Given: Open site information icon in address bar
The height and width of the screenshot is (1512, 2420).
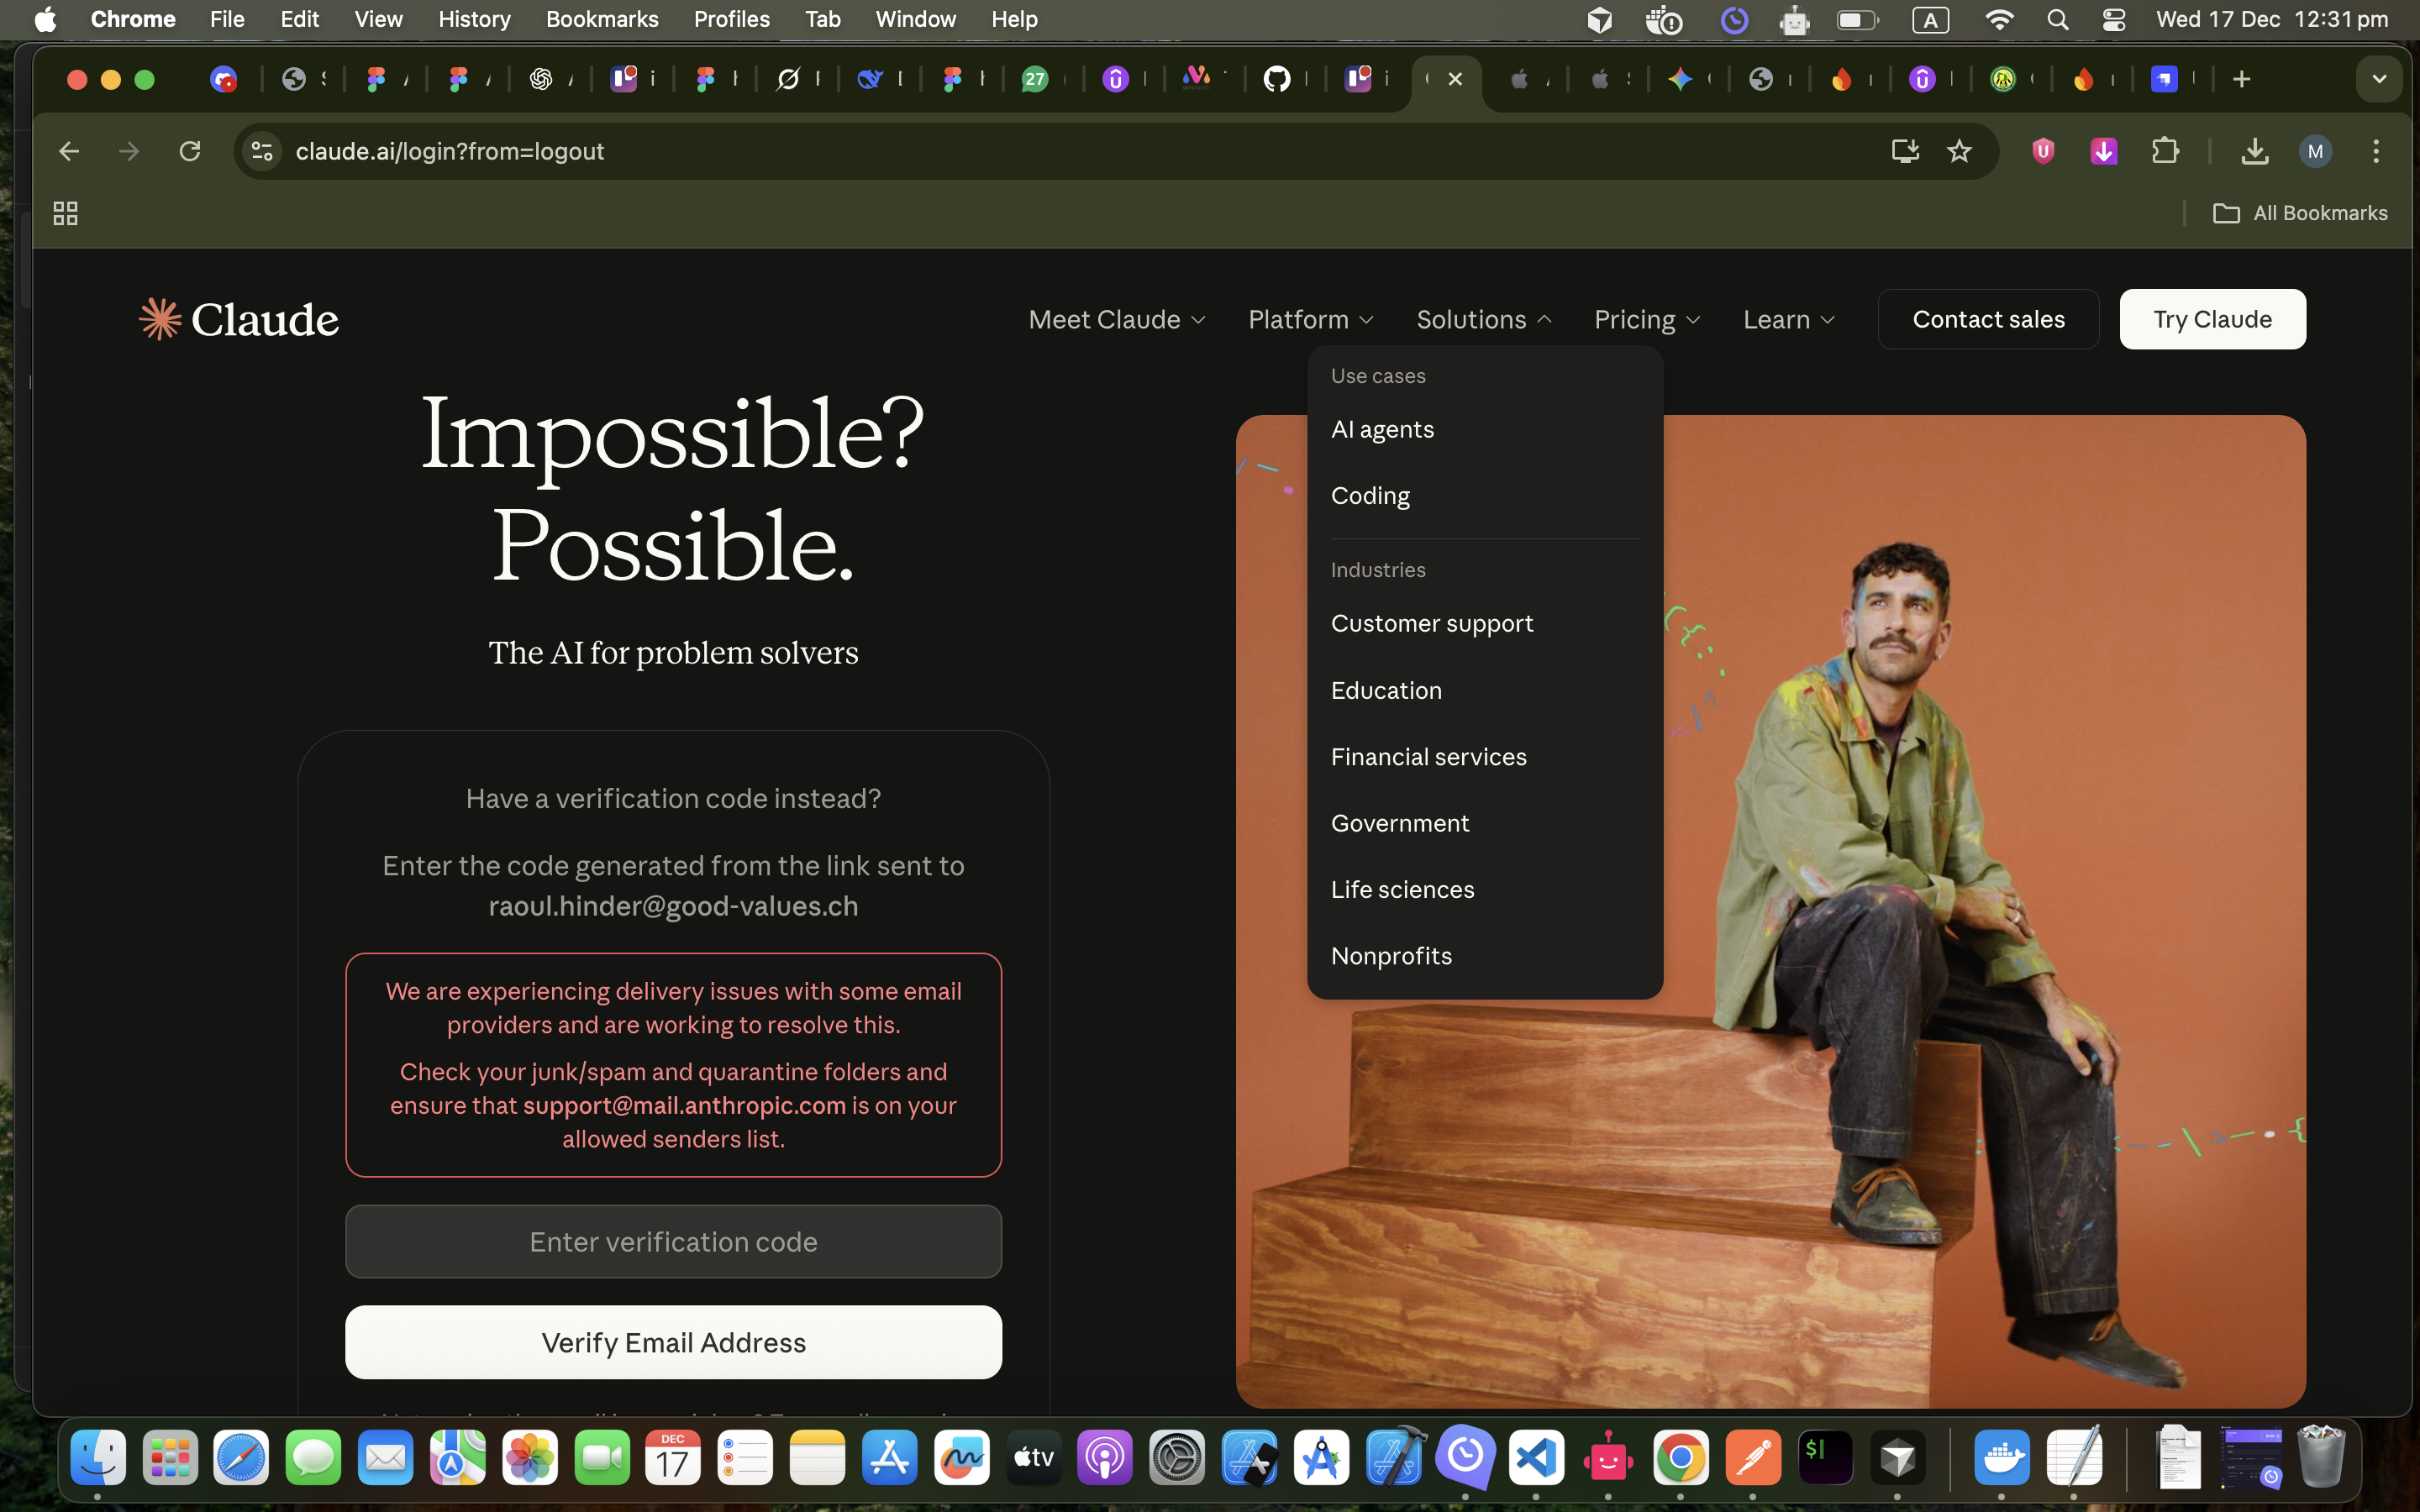Looking at the screenshot, I should pos(262,151).
